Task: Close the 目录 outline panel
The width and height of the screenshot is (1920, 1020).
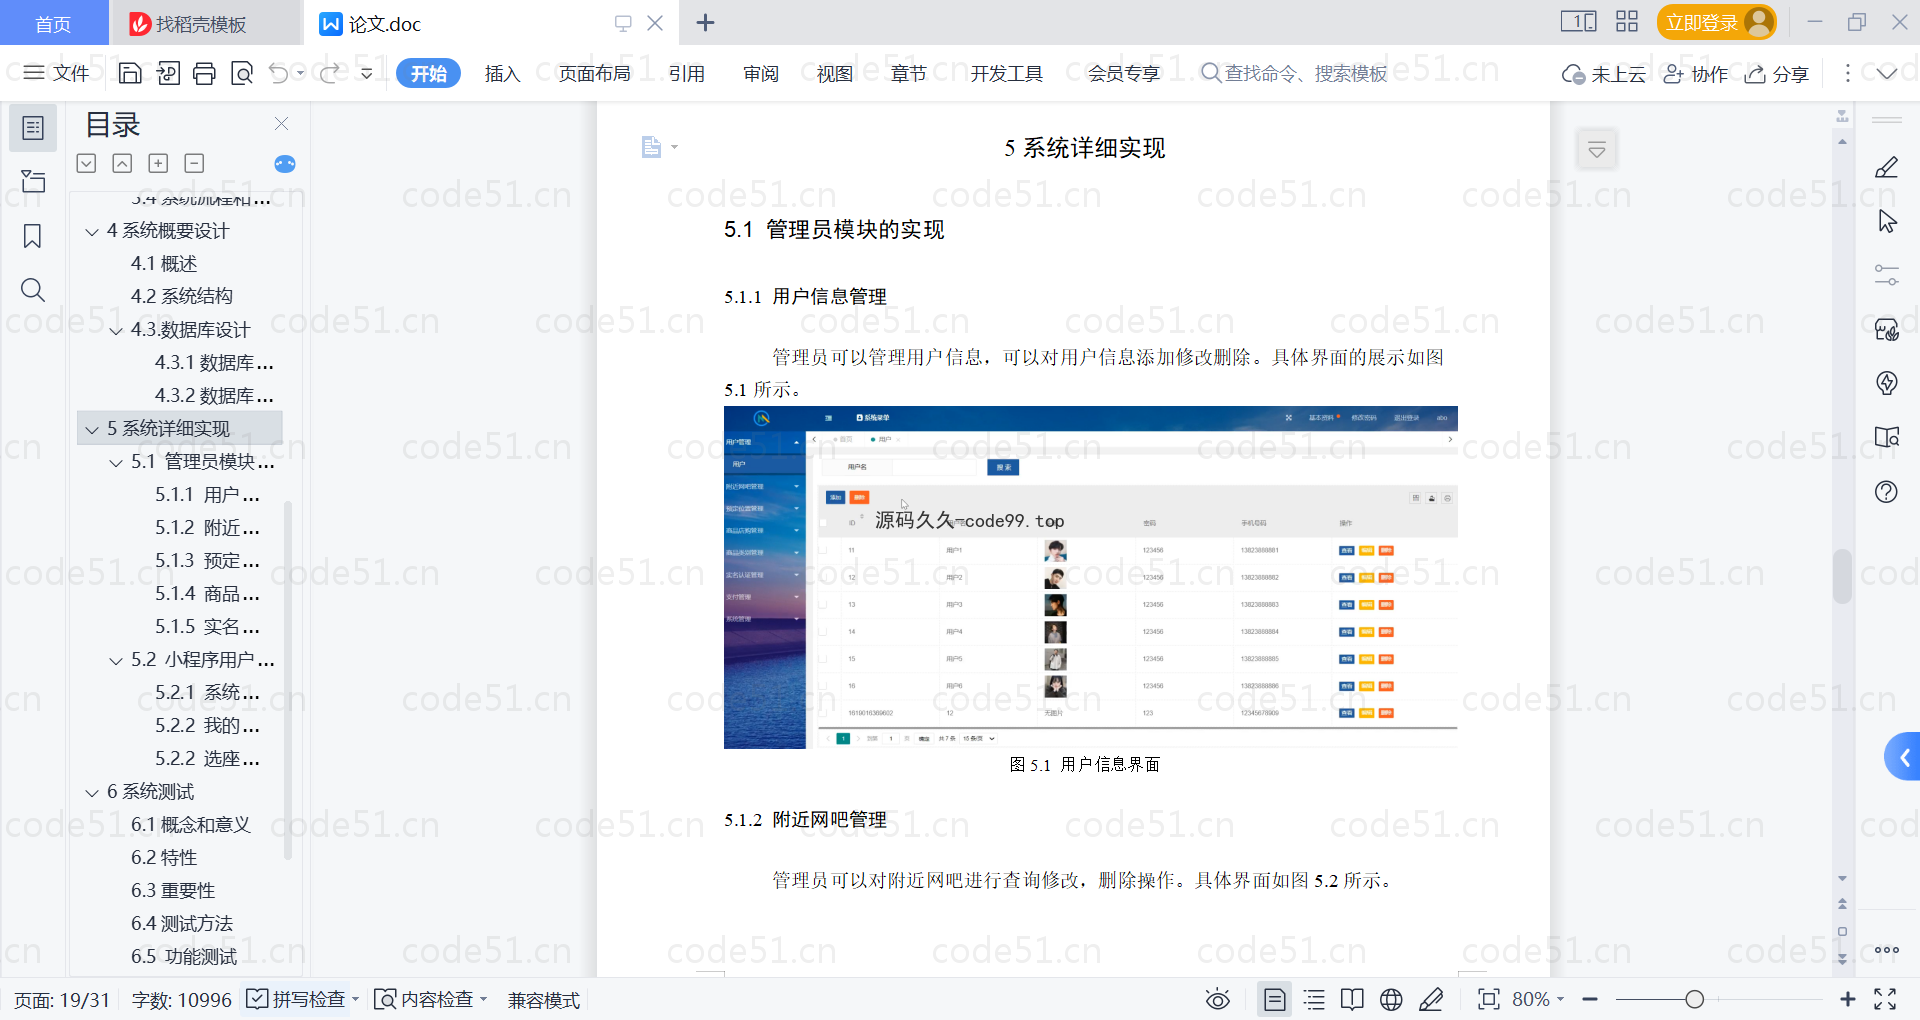Action: [x=282, y=124]
